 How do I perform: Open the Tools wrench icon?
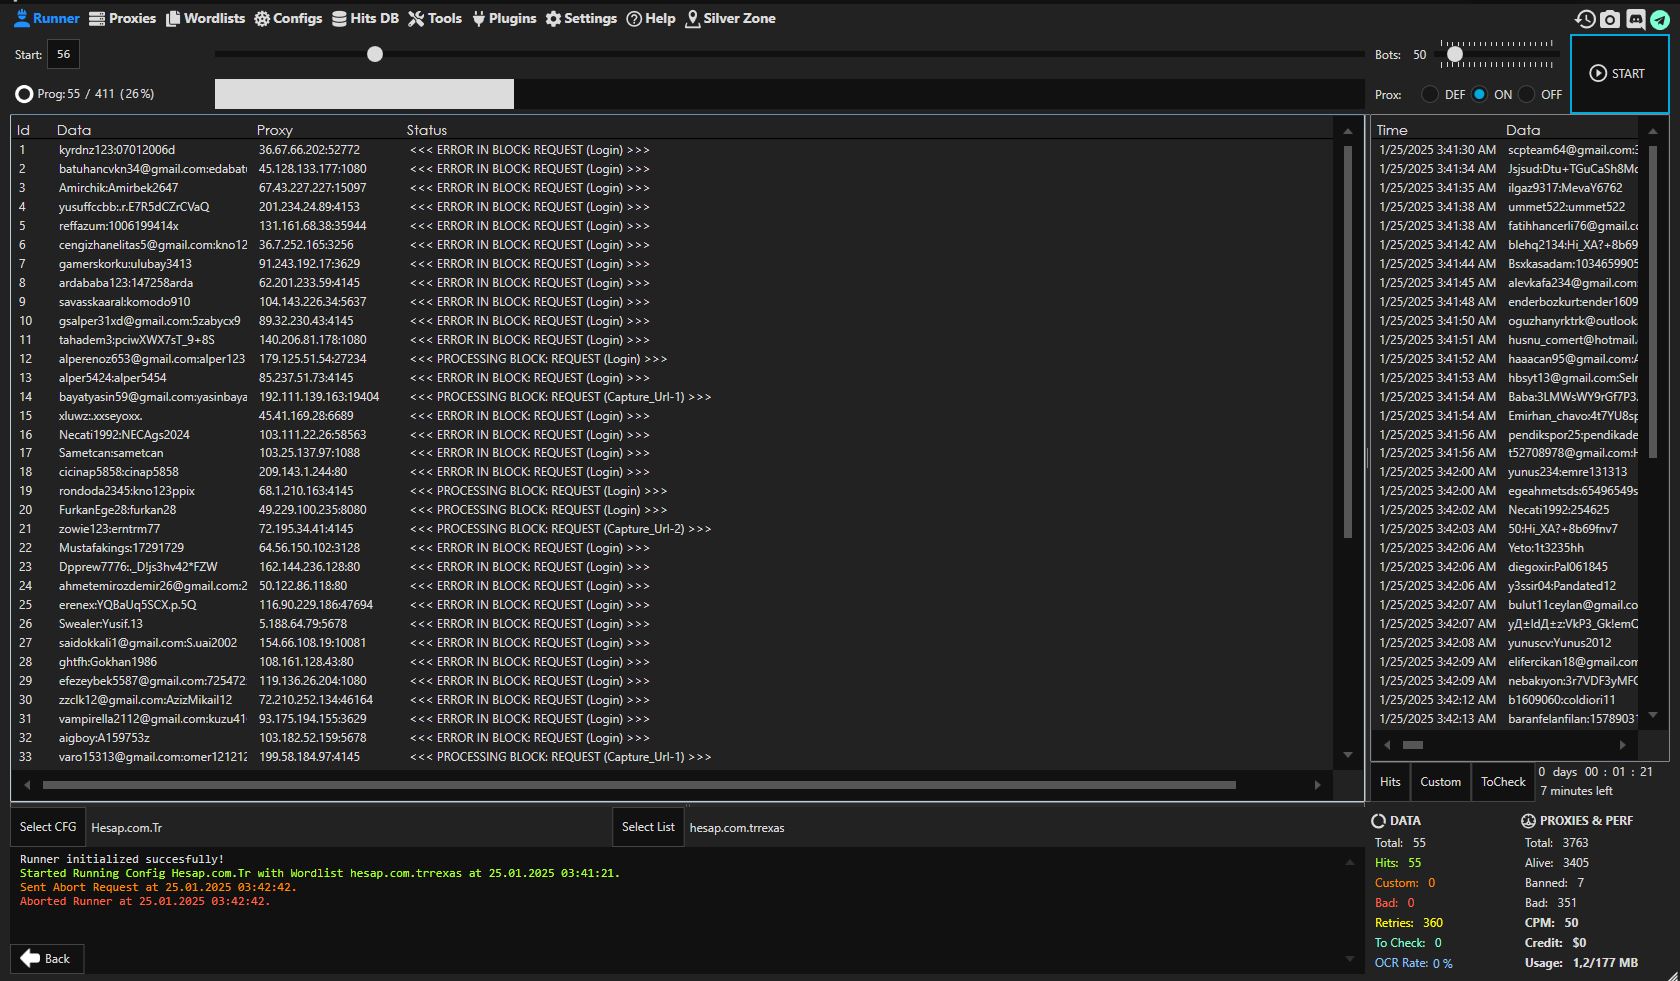pos(416,18)
